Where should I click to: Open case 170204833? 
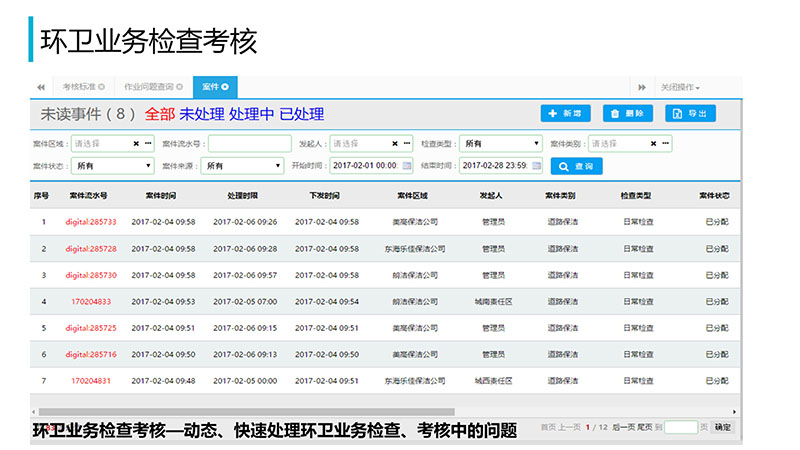(x=91, y=302)
